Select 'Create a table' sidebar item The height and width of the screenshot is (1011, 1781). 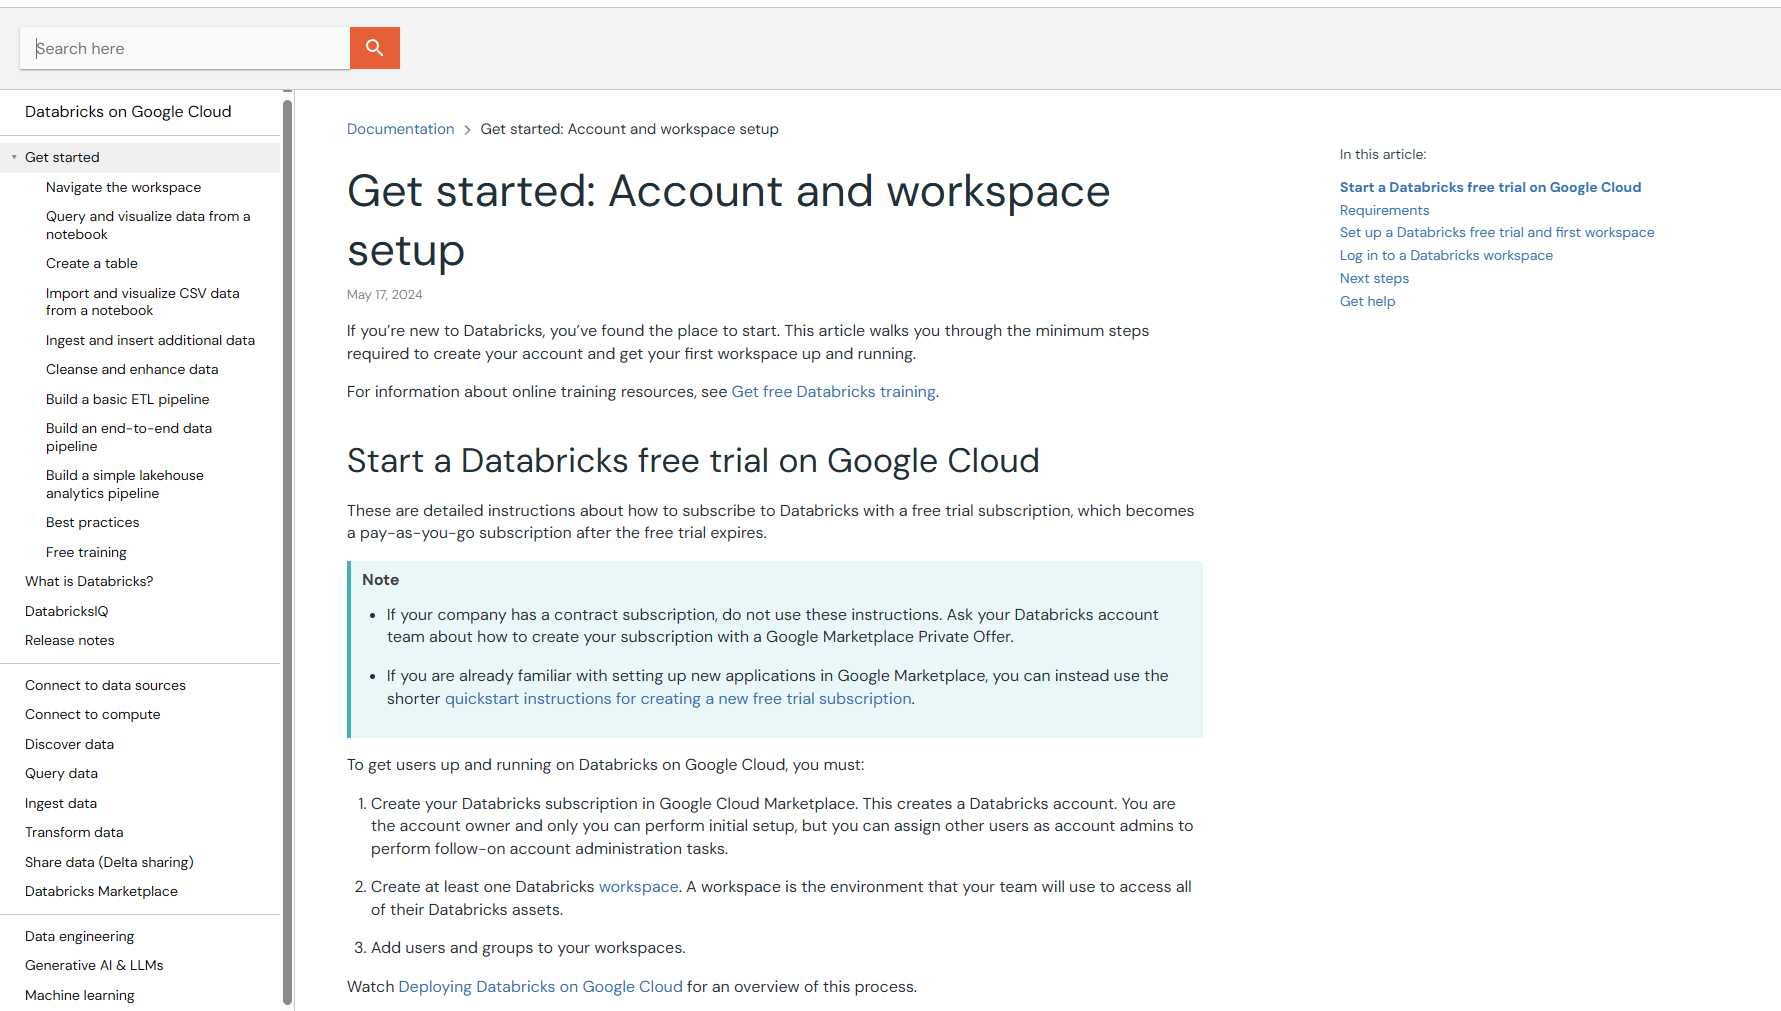92,264
